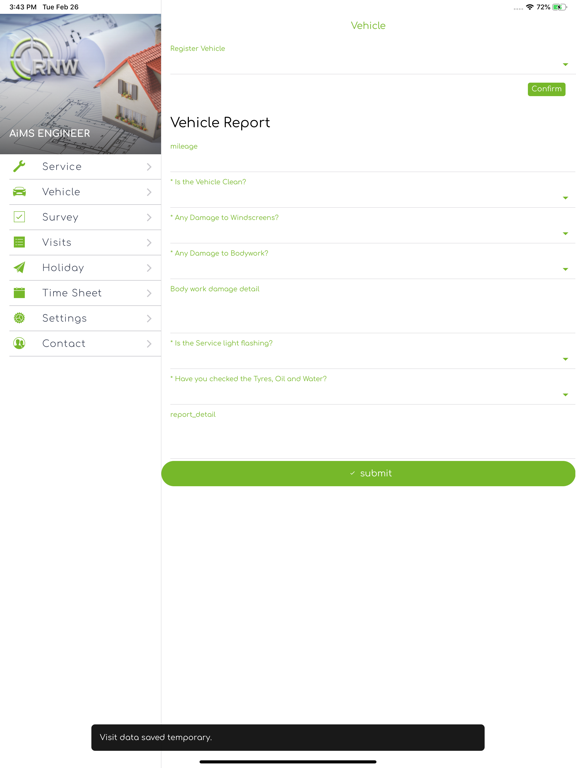Click the paper plane Holiday icon
The width and height of the screenshot is (576, 768).
(x=19, y=267)
